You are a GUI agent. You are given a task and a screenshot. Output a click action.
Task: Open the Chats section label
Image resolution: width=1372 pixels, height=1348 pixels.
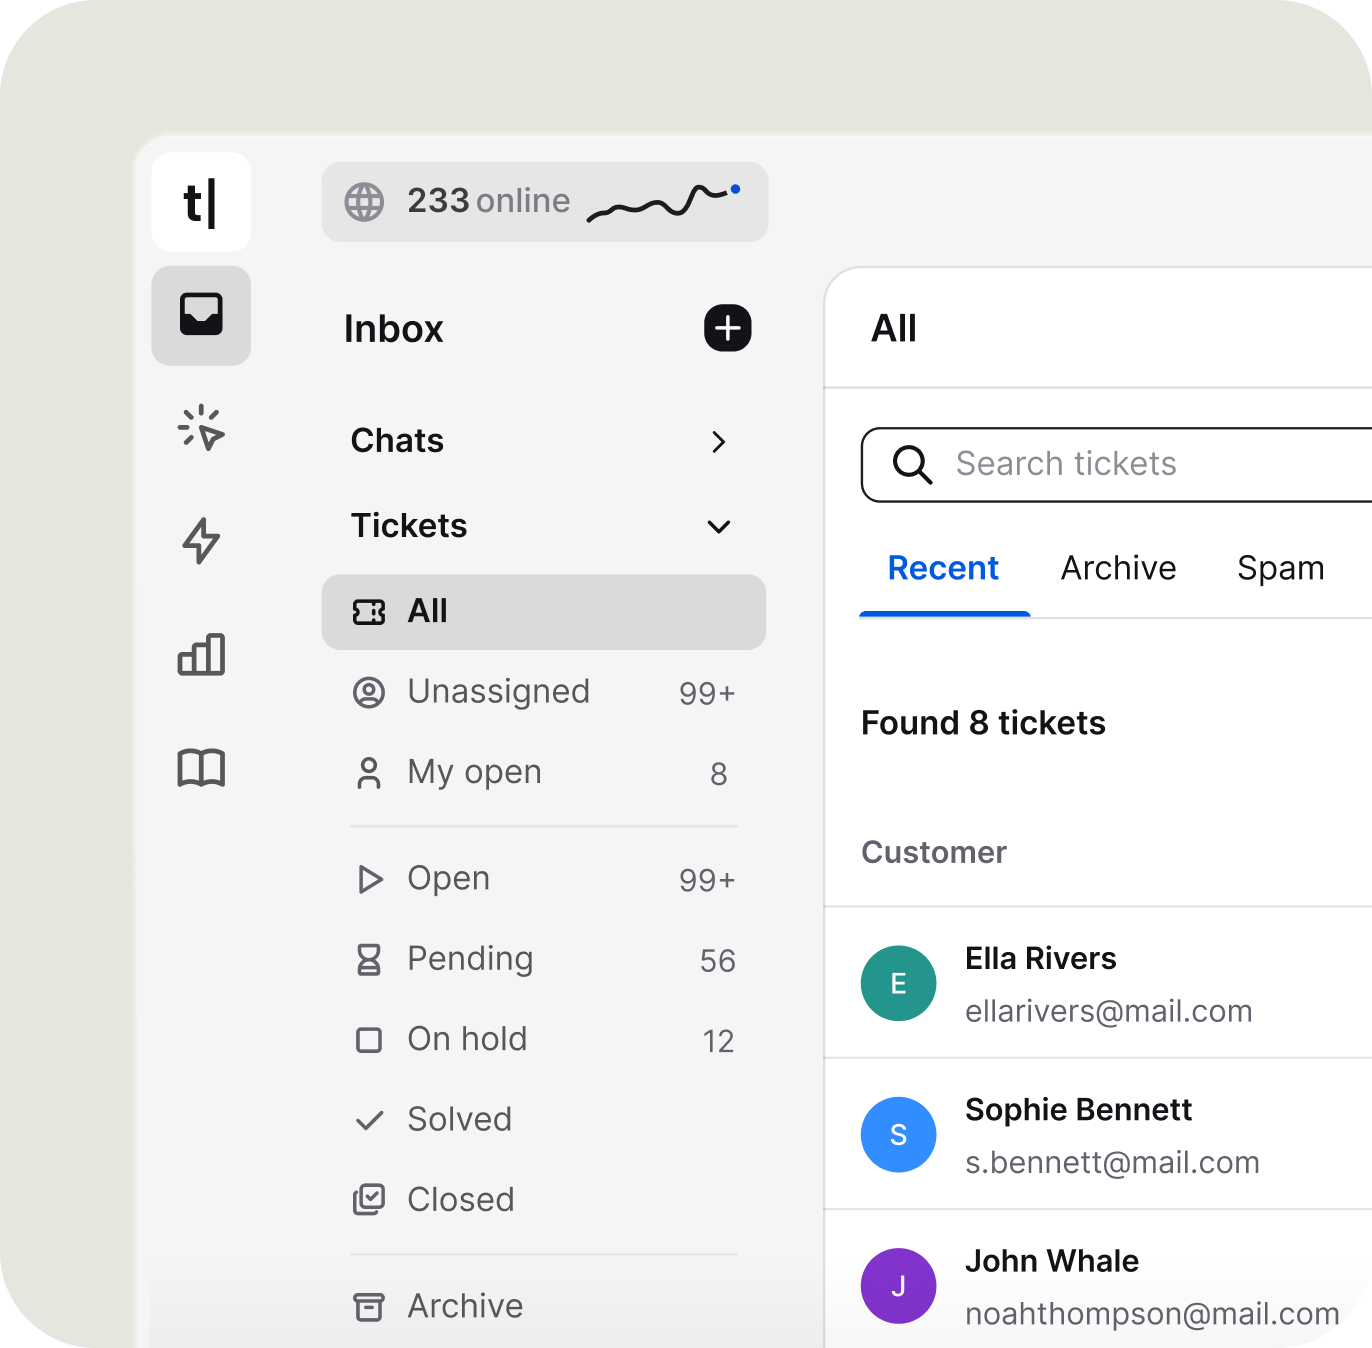(x=397, y=441)
